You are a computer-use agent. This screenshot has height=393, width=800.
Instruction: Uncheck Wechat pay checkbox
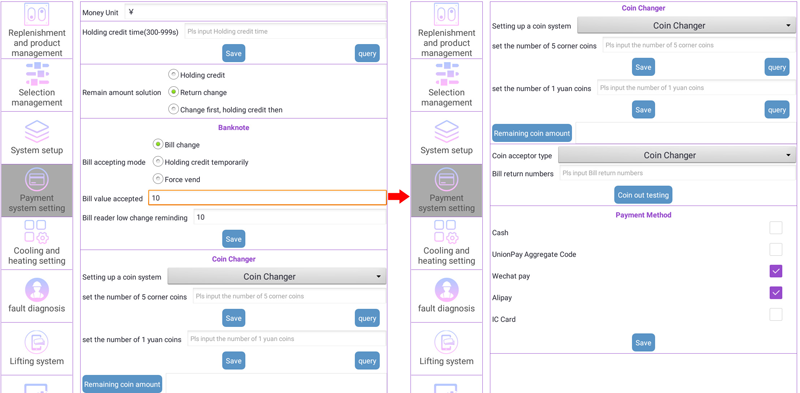[x=776, y=271]
